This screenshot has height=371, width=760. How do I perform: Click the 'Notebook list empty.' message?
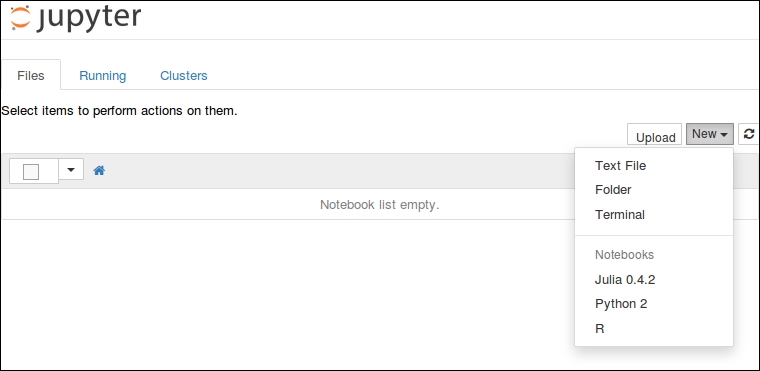[x=380, y=205]
